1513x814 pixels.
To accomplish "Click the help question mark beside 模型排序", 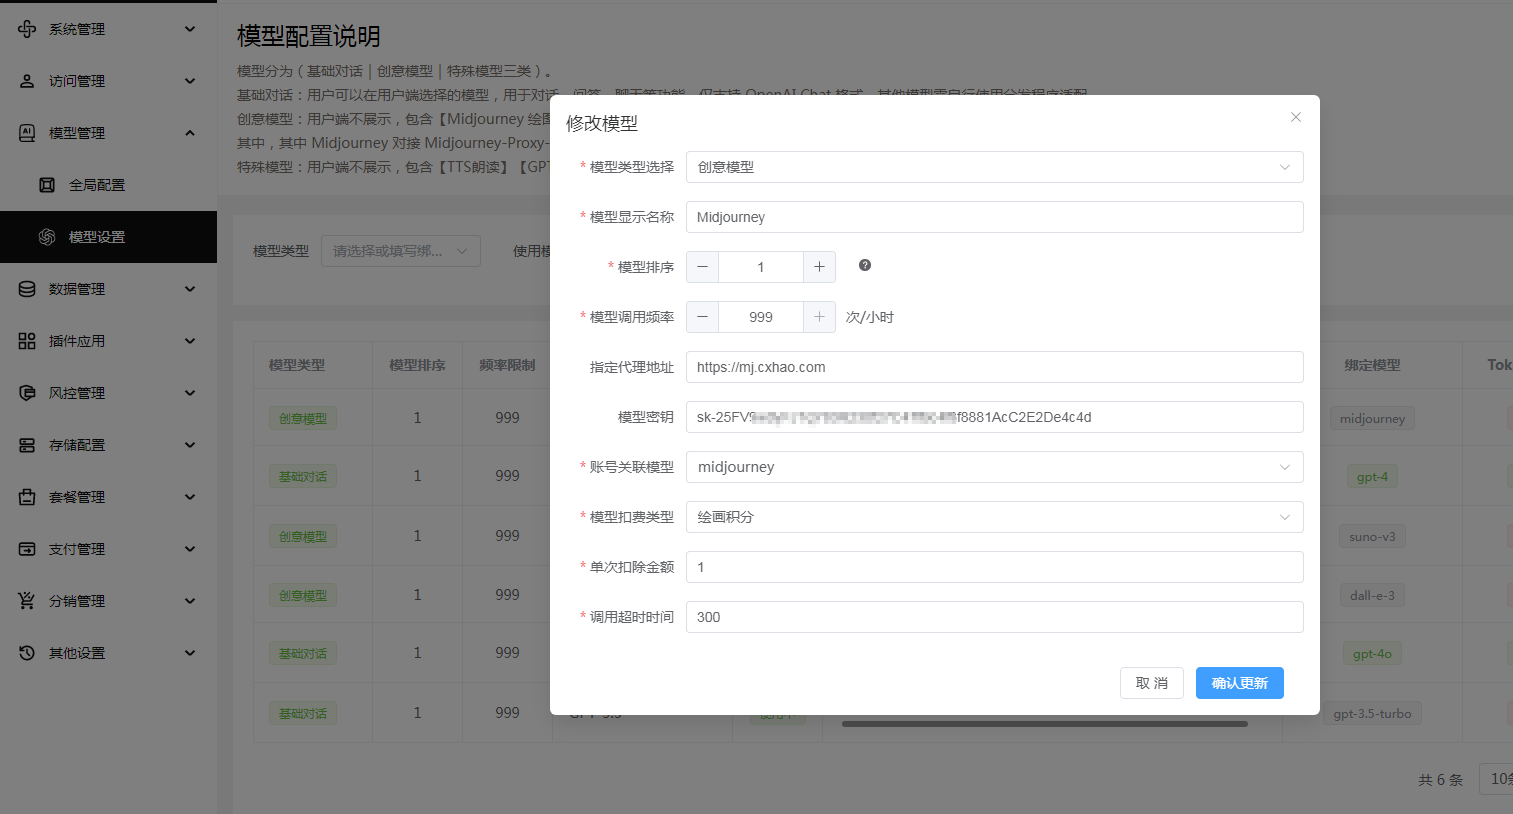I will coord(865,265).
